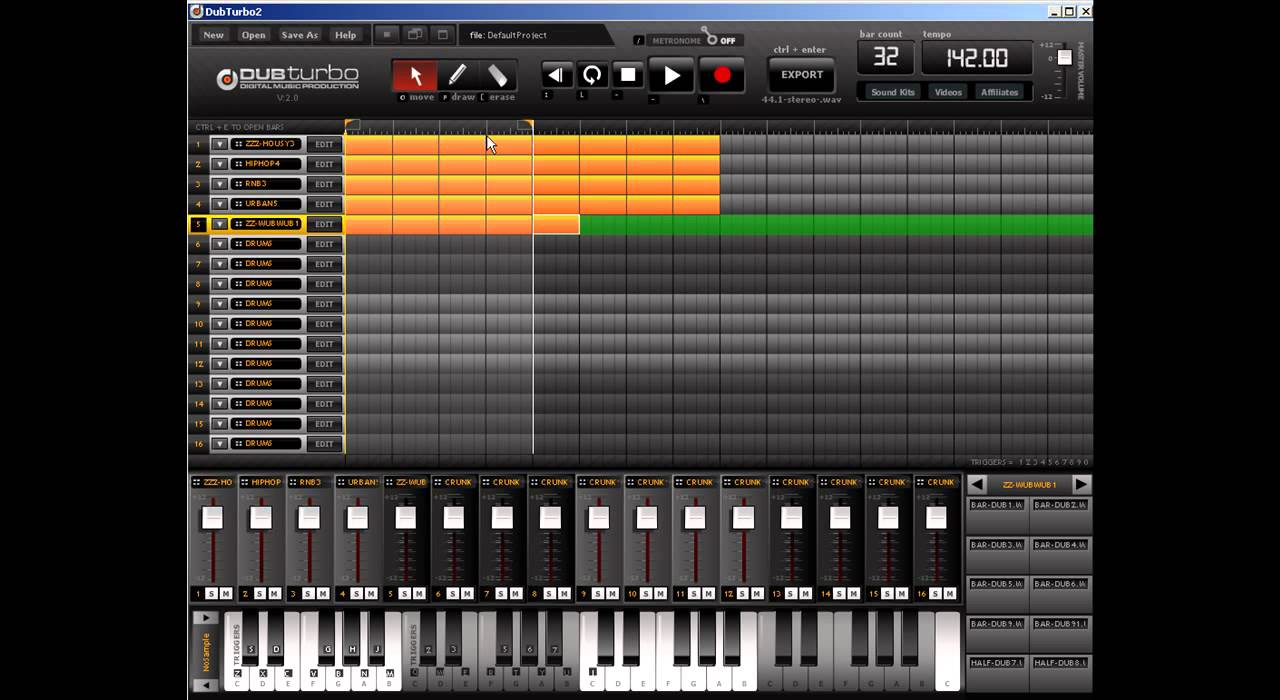Click the keyboard octave down arrow
The image size is (1280, 700).
205,685
